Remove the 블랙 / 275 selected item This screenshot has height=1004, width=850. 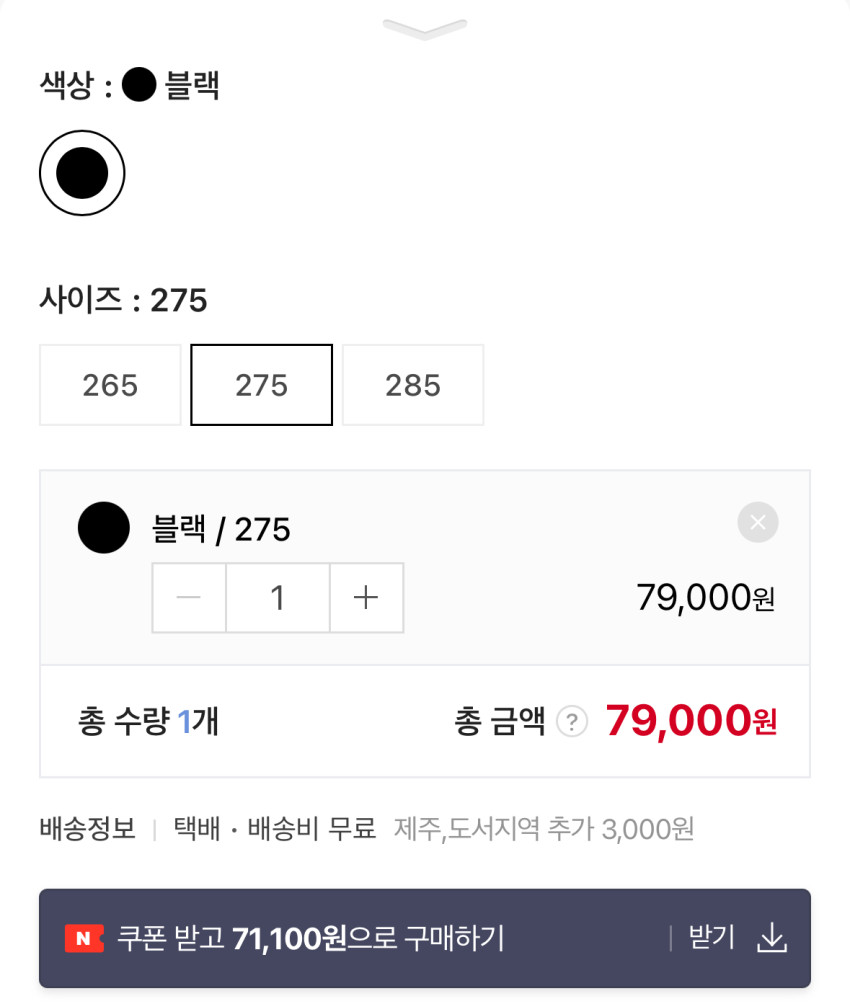(x=757, y=522)
